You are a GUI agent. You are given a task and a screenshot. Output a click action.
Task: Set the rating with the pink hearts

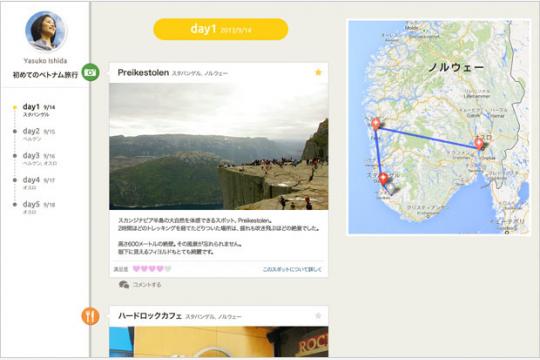point(152,269)
